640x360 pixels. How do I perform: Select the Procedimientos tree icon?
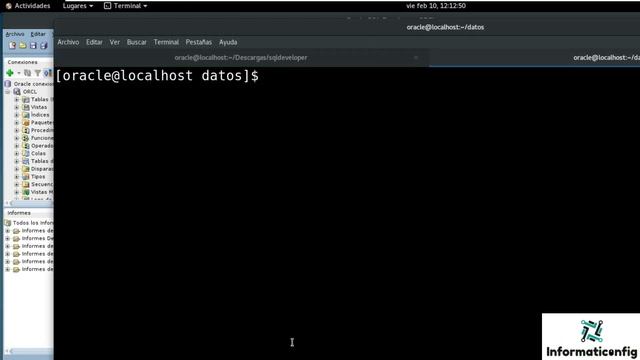pyautogui.click(x=26, y=131)
